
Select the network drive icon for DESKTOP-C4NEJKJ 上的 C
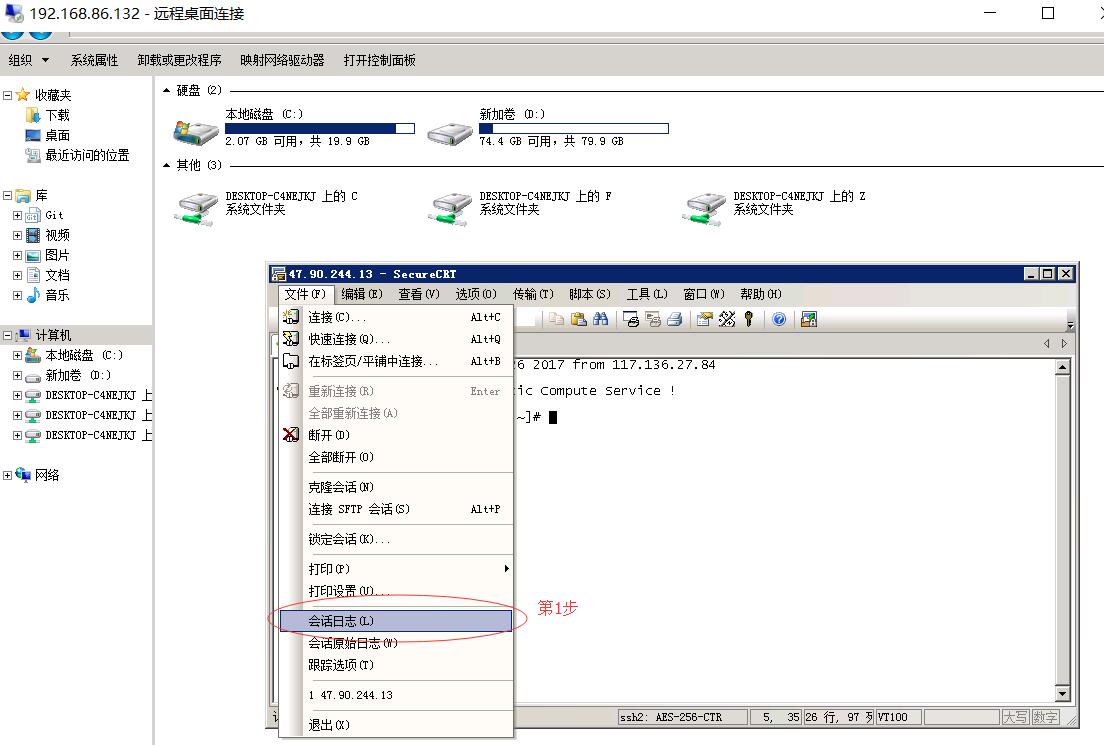tap(196, 209)
